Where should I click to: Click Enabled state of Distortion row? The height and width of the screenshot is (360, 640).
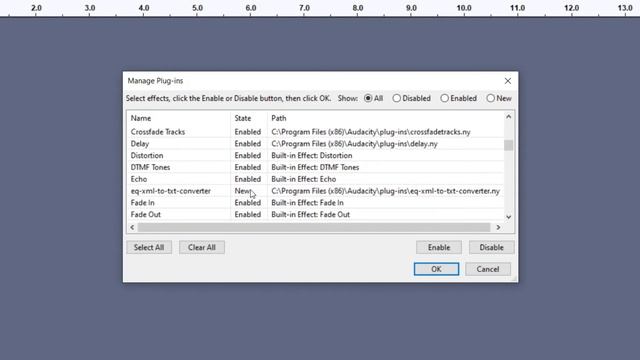point(248,156)
